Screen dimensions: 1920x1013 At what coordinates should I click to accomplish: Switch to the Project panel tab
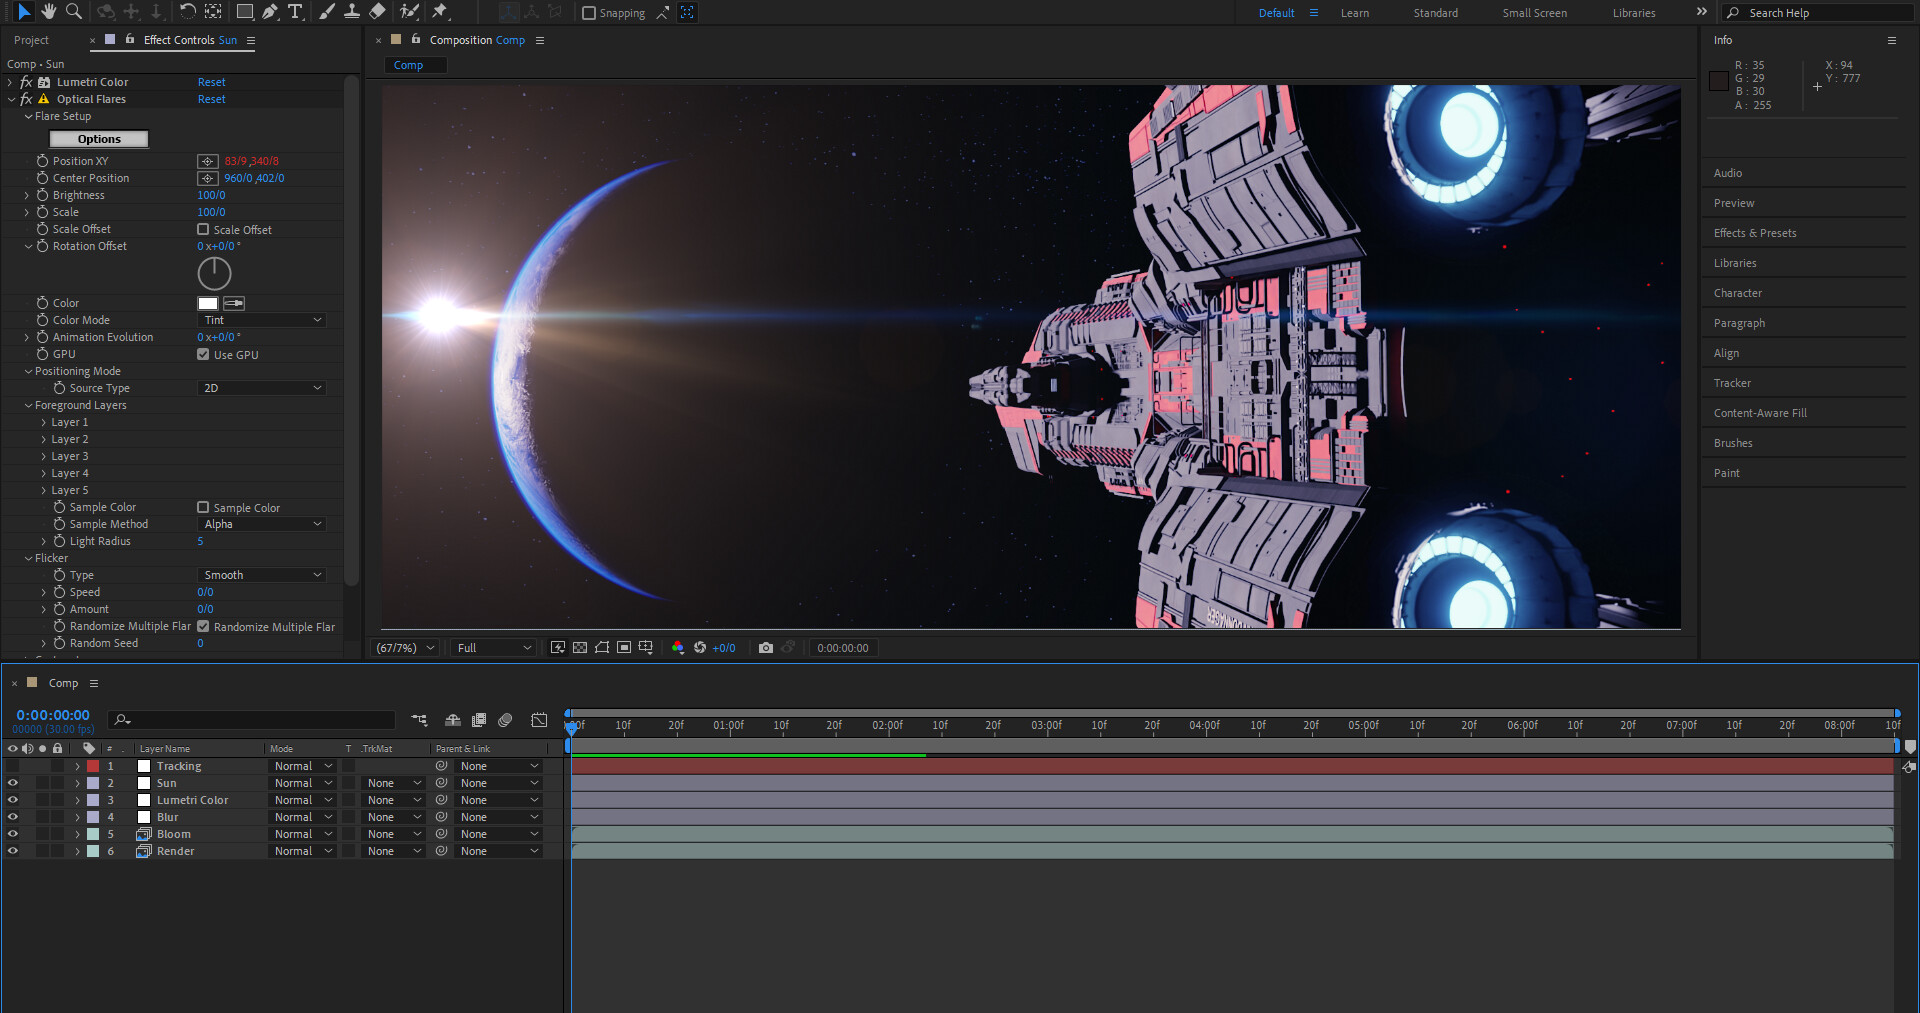(x=31, y=40)
